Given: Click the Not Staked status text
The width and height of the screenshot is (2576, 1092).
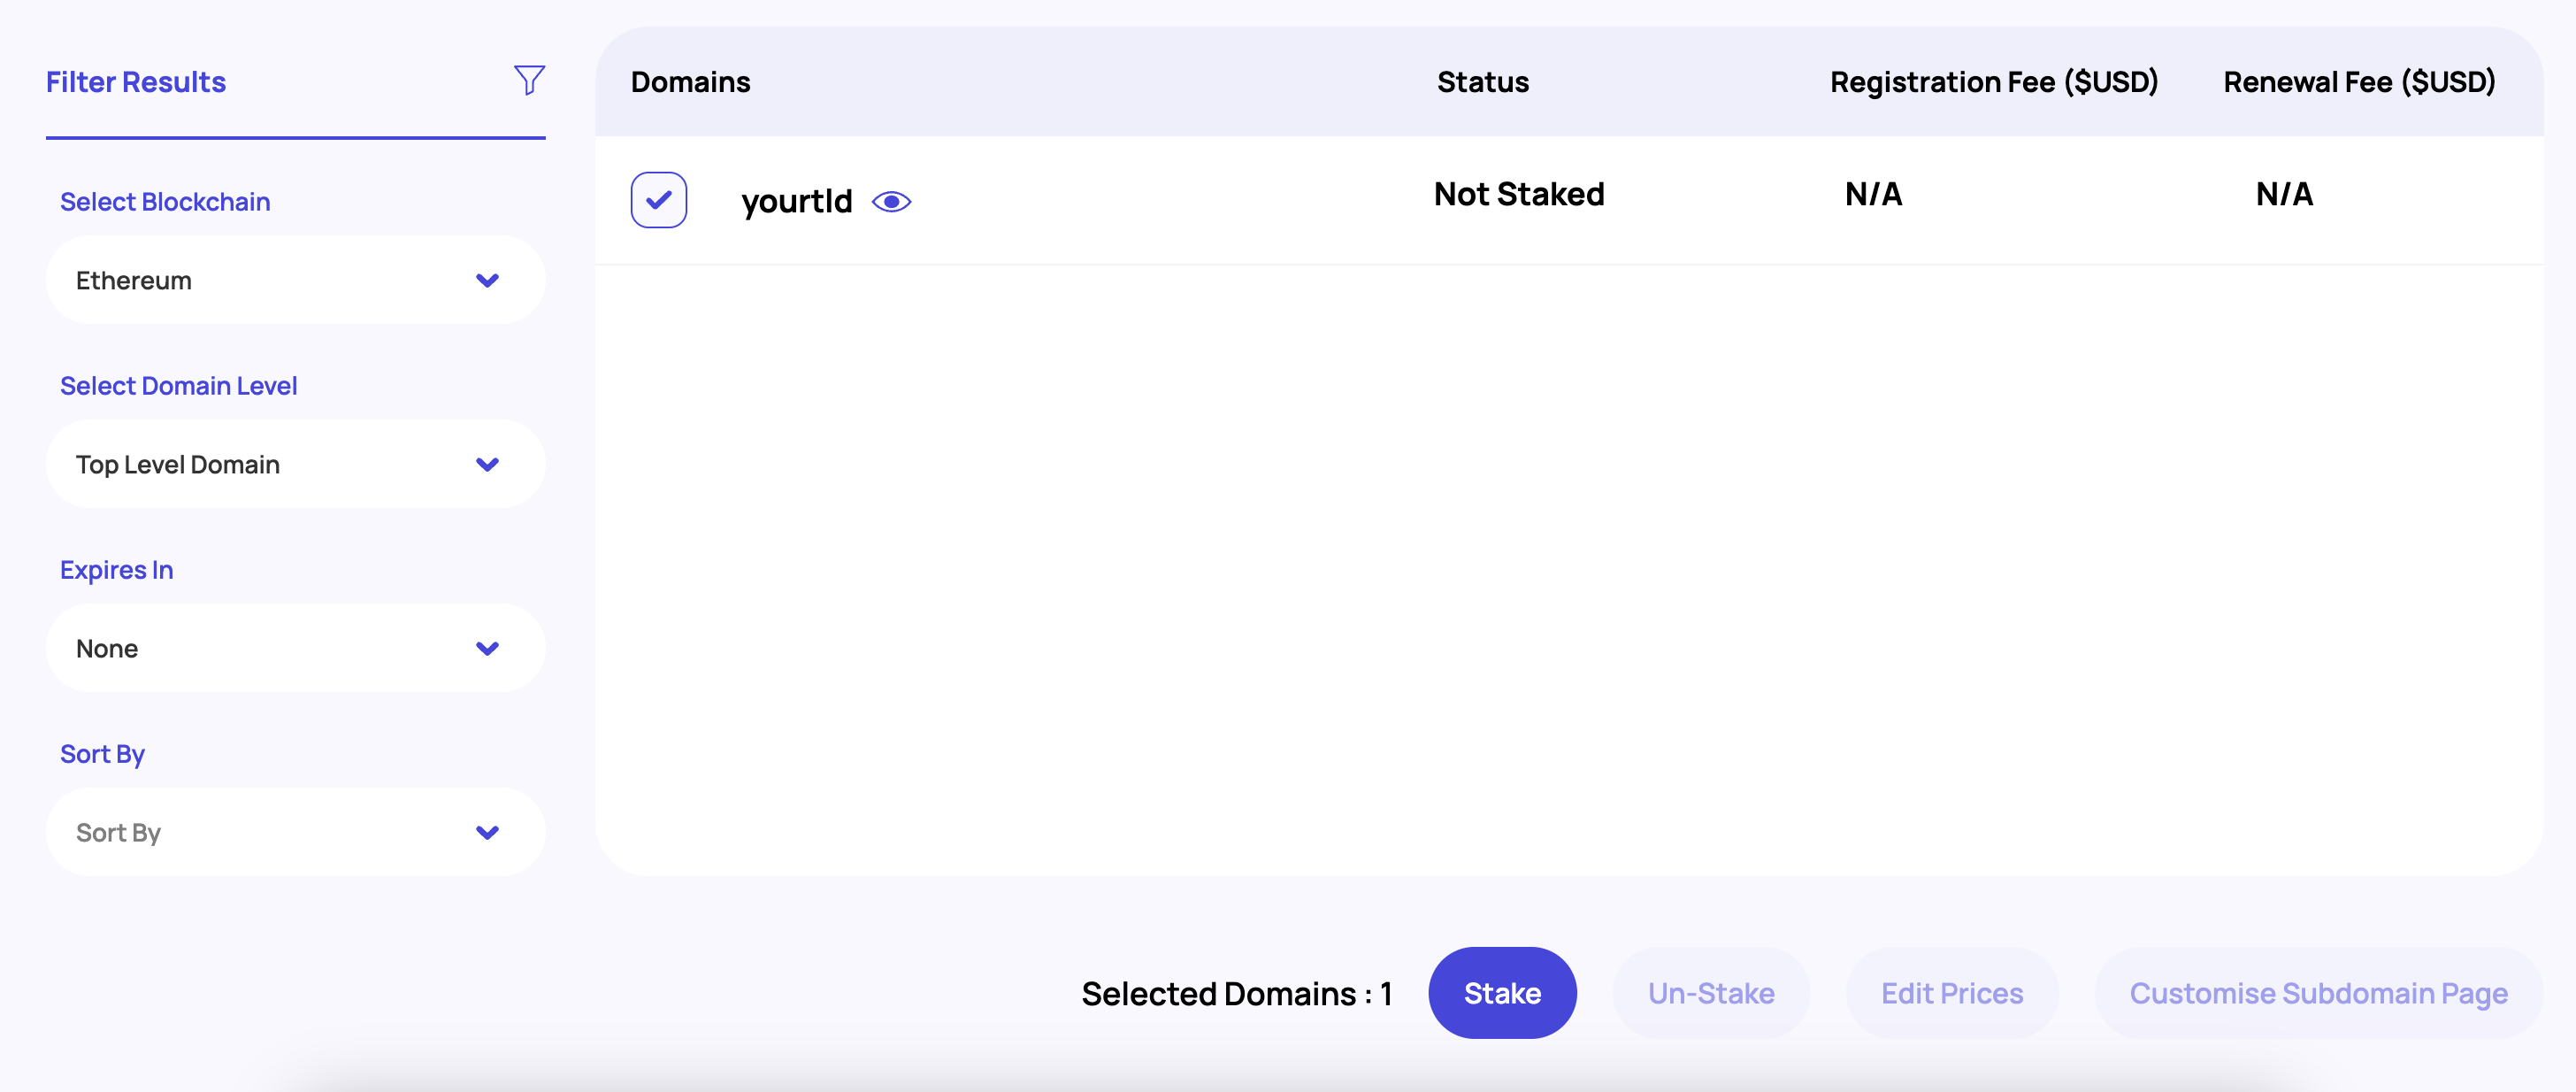Looking at the screenshot, I should point(1518,194).
